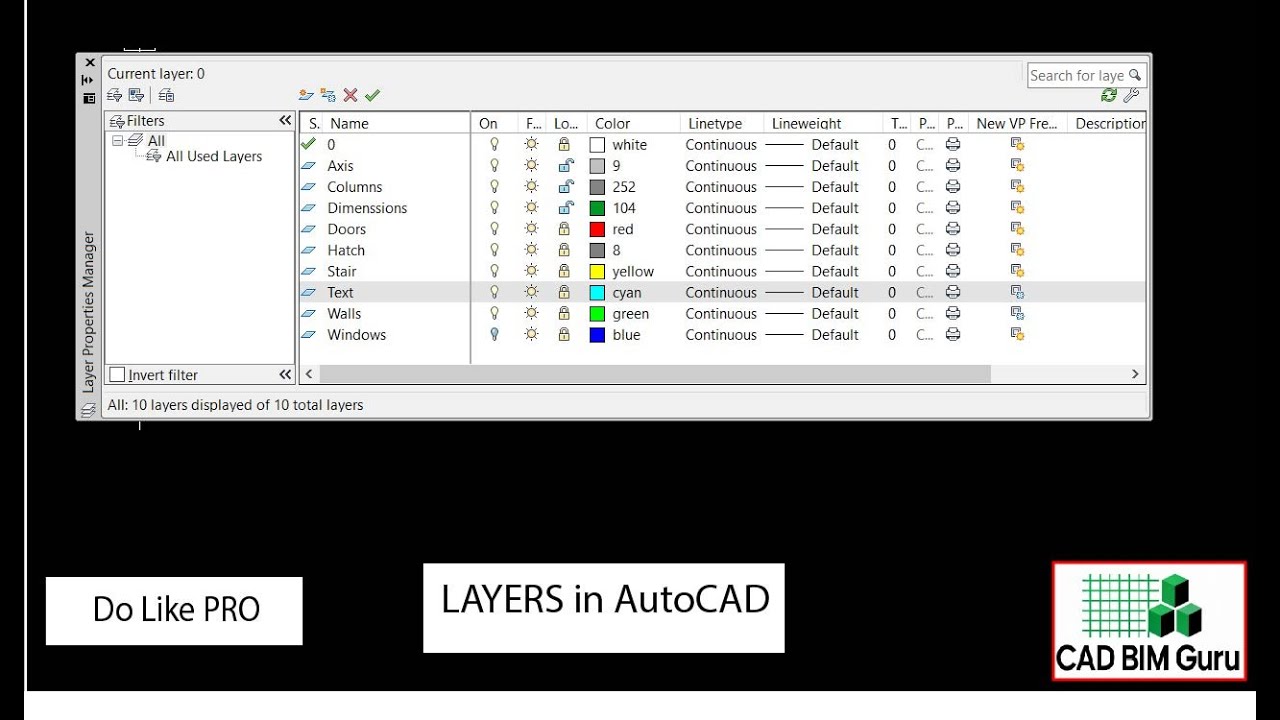Image resolution: width=1280 pixels, height=720 pixels.
Task: Open the New Group Filter tool
Action: [136, 95]
